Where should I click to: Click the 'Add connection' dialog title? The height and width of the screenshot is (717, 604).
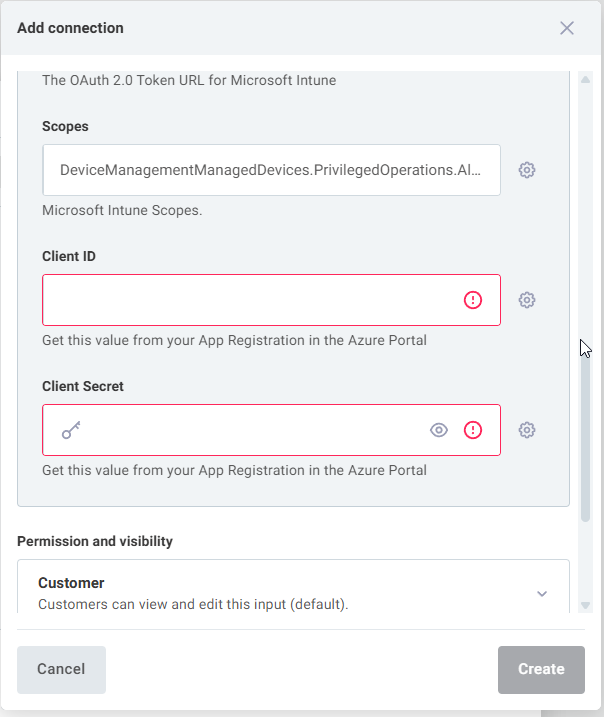(70, 28)
